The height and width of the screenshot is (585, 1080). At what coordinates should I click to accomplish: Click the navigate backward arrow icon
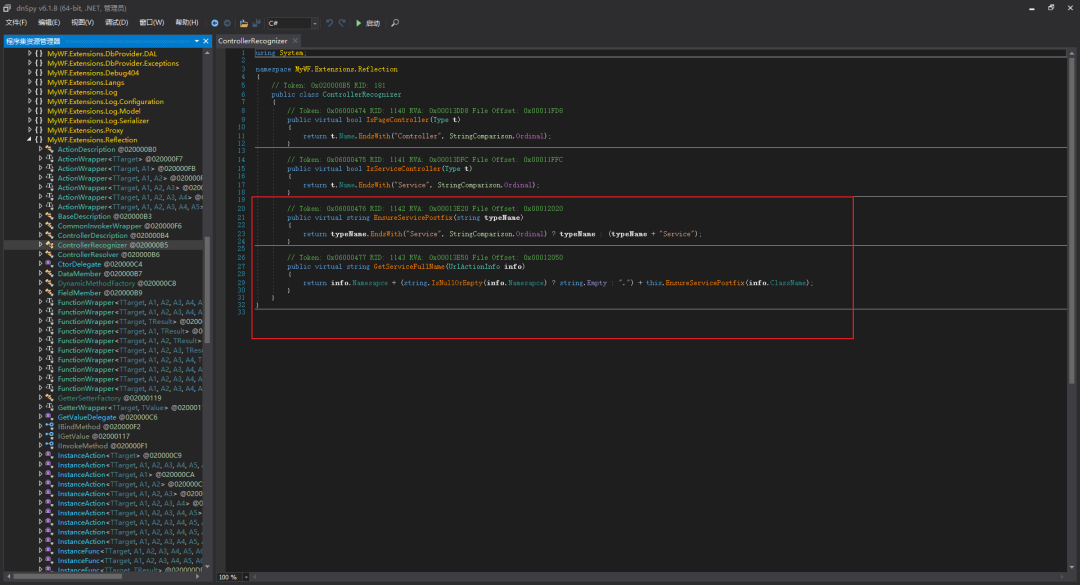[x=214, y=23]
